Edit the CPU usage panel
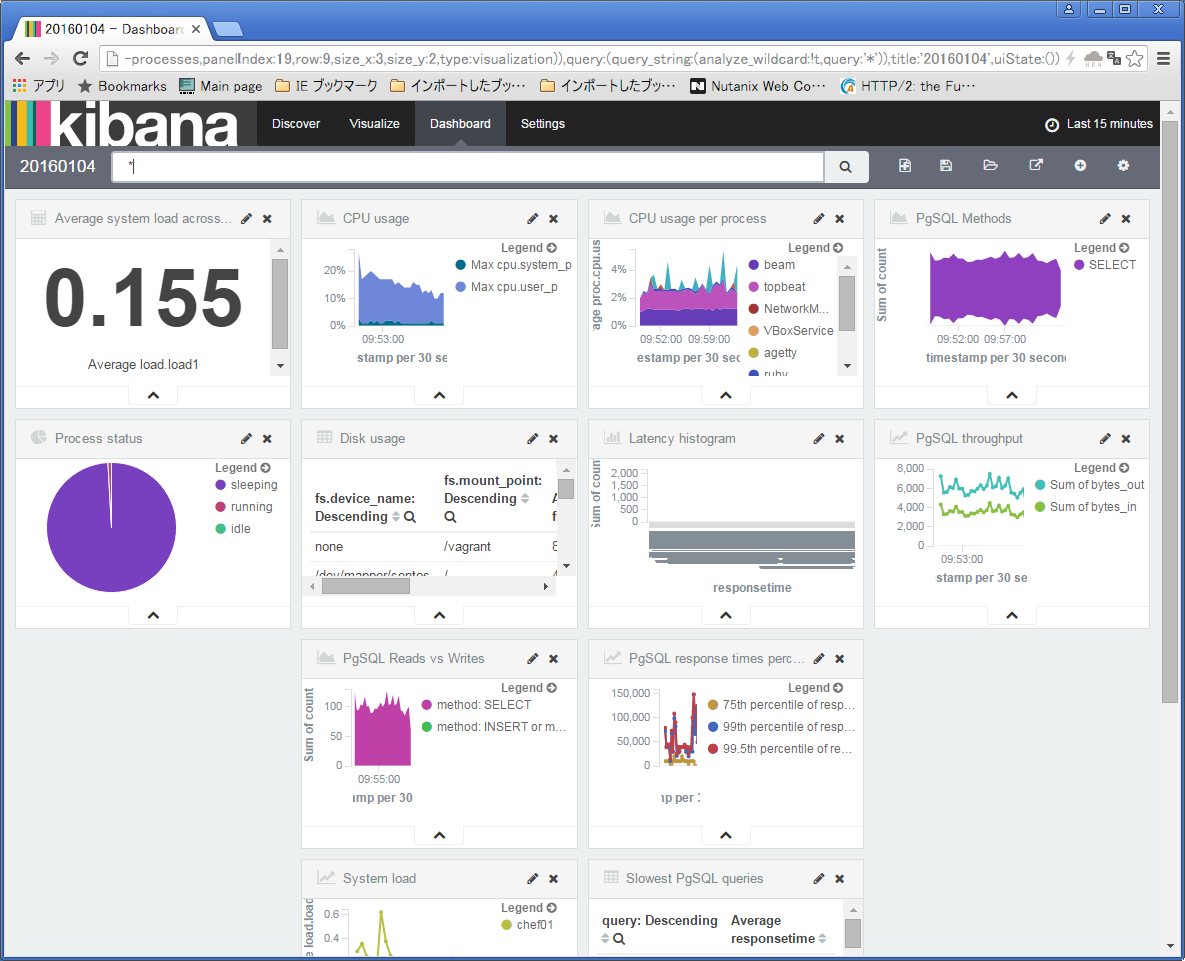 pos(533,218)
